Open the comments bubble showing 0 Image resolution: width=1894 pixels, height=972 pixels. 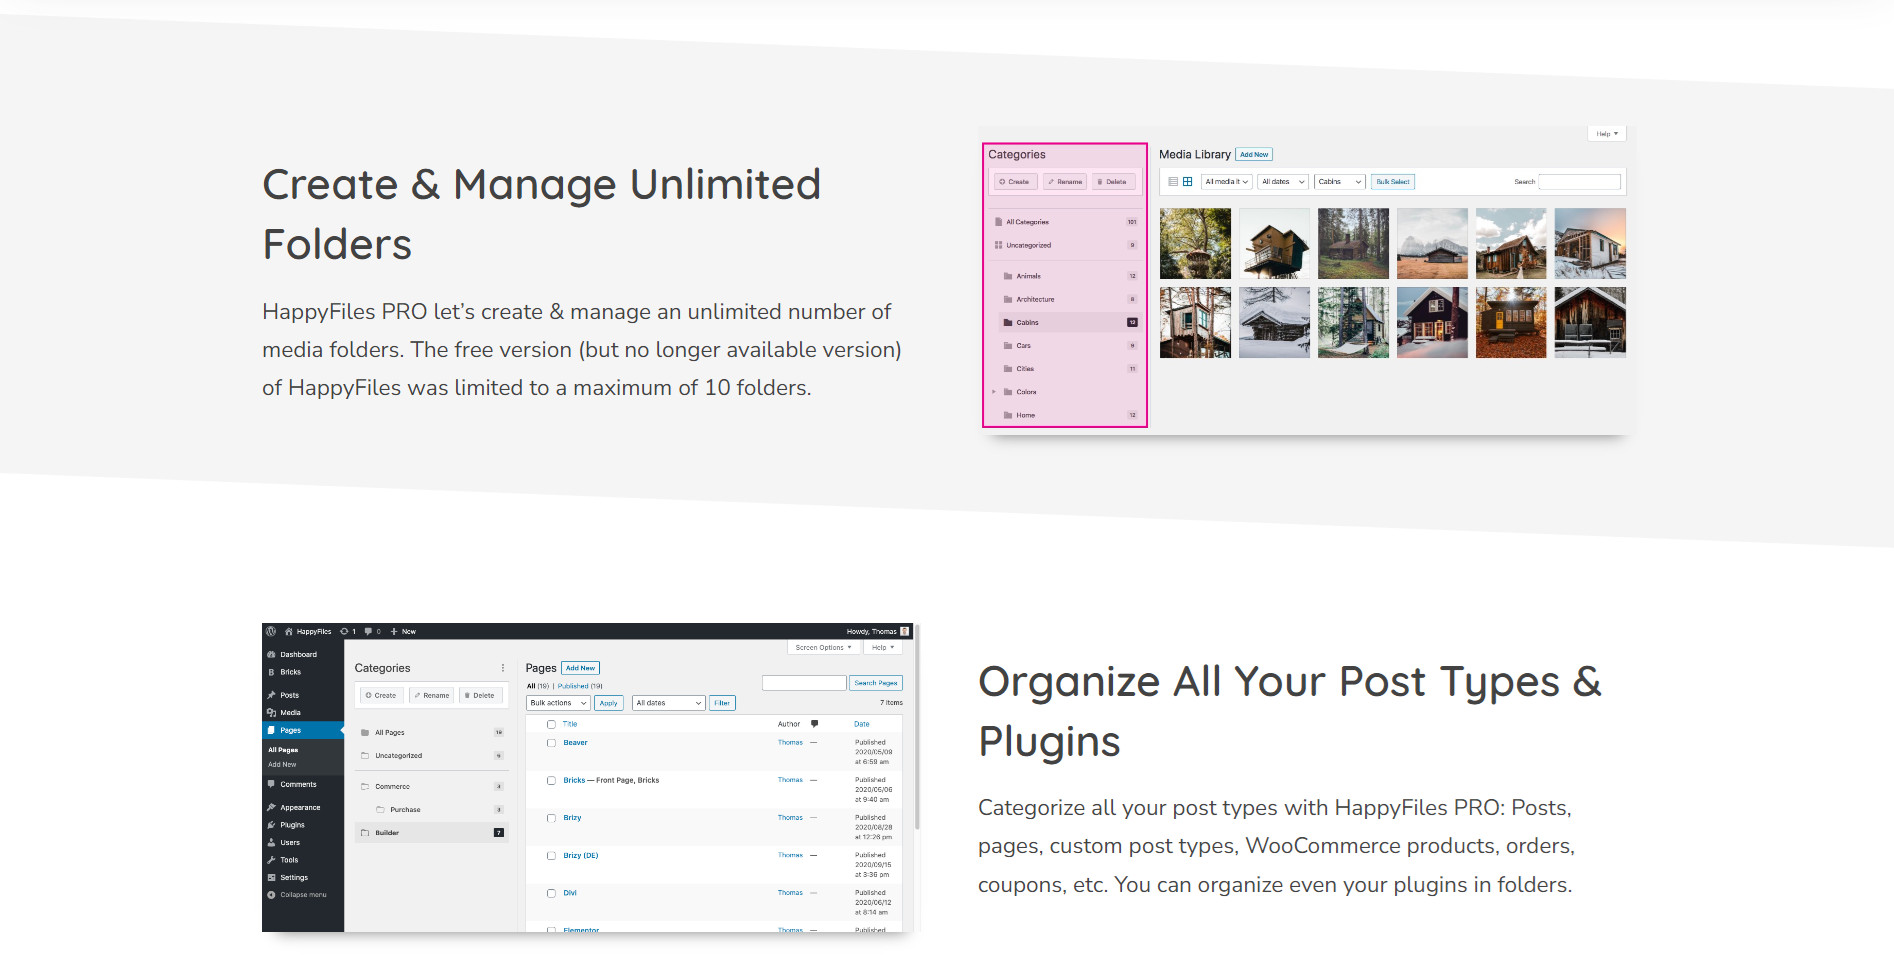(x=369, y=631)
